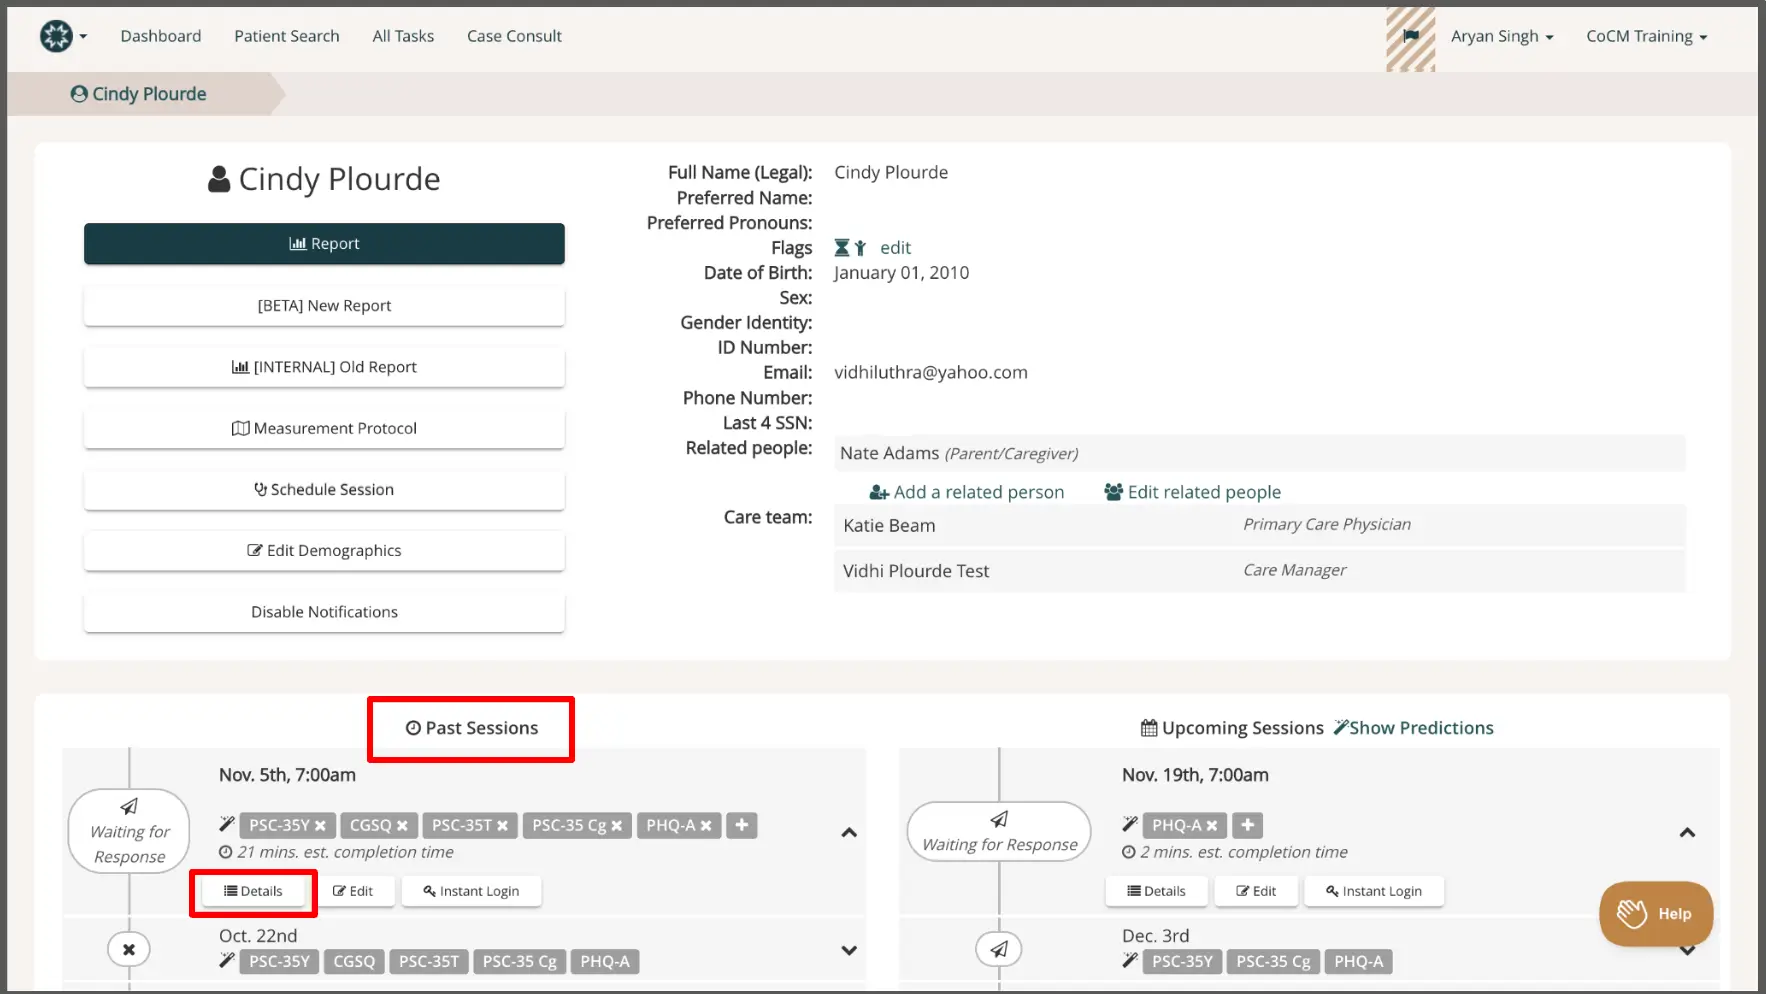The width and height of the screenshot is (1766, 994).
Task: Select the child figure flag icon
Action: tap(860, 248)
